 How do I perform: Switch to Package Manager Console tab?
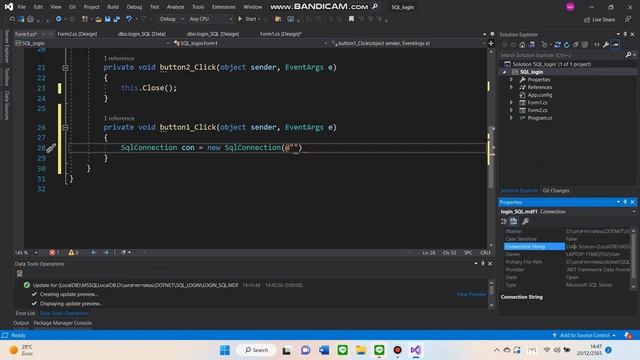62,323
